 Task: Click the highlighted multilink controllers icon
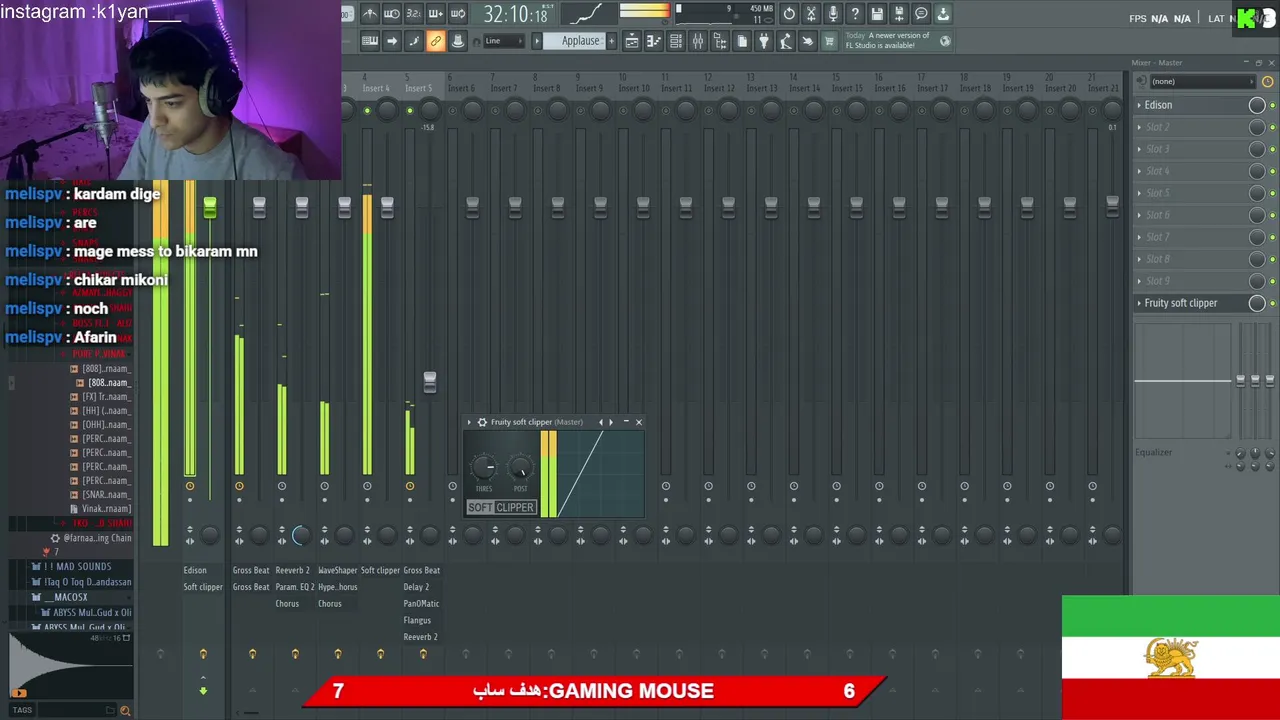435,41
